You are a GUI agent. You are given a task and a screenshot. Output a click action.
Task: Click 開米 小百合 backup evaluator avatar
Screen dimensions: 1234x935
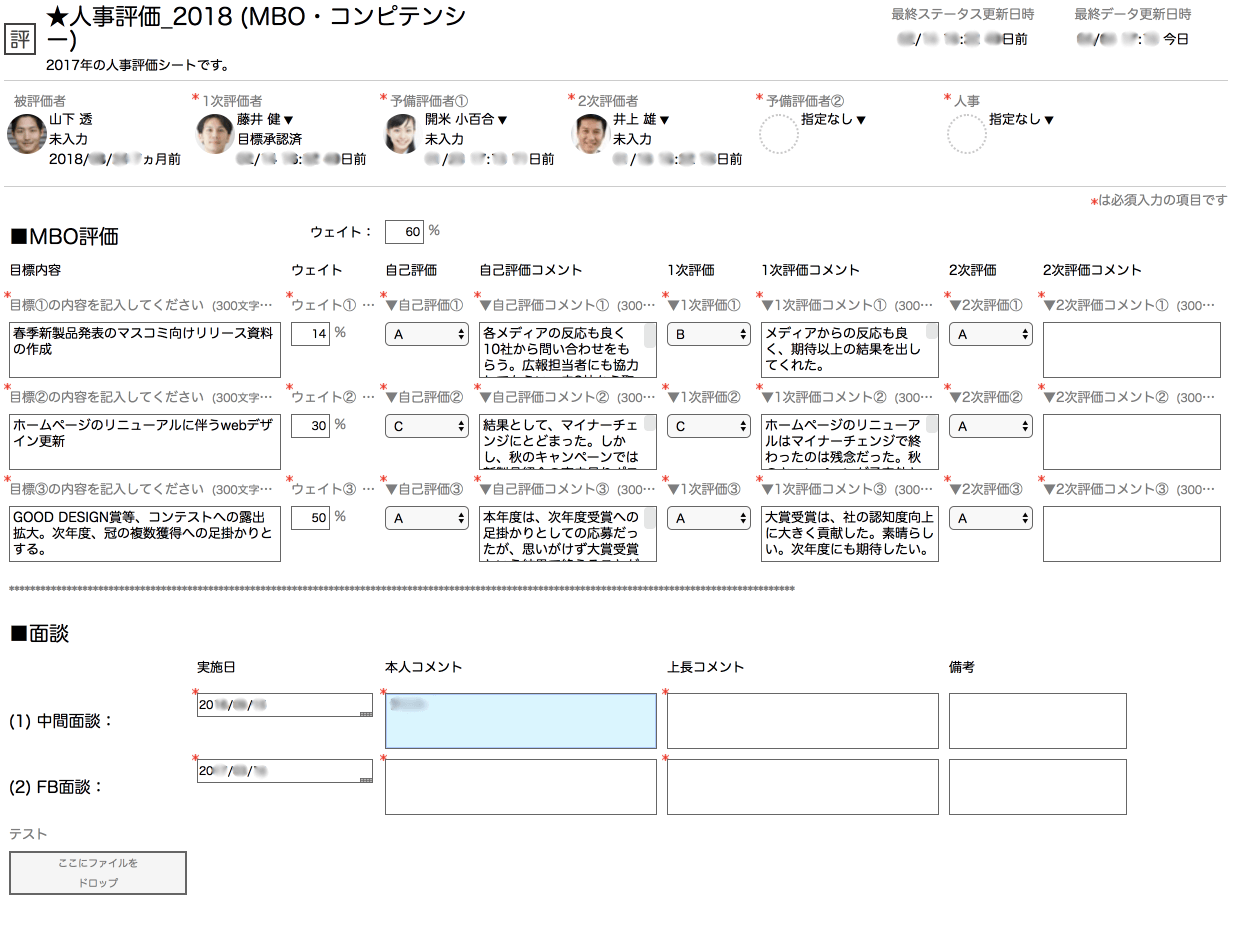(x=403, y=134)
